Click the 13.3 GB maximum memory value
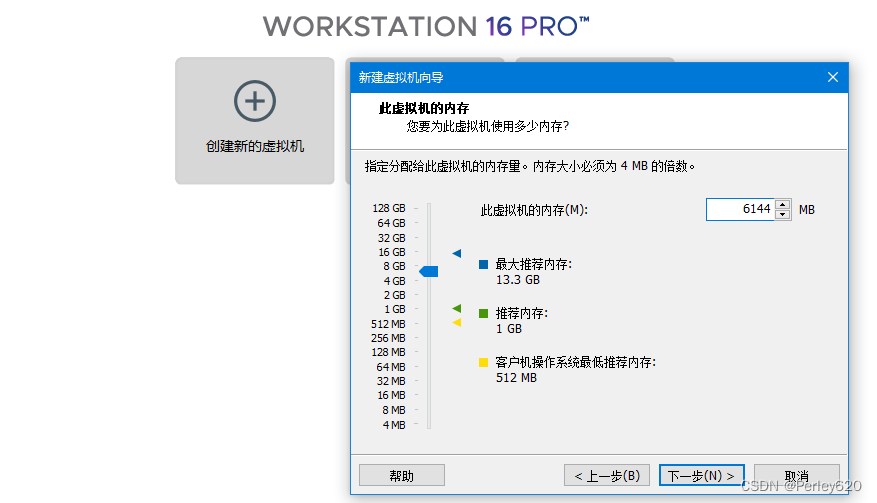This screenshot has height=503, width=877. pos(518,280)
